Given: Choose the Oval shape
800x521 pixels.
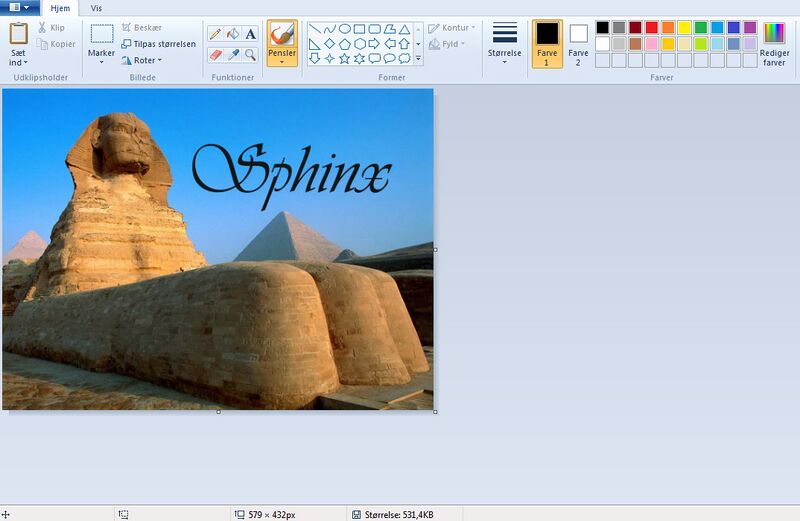Looking at the screenshot, I should point(344,29).
